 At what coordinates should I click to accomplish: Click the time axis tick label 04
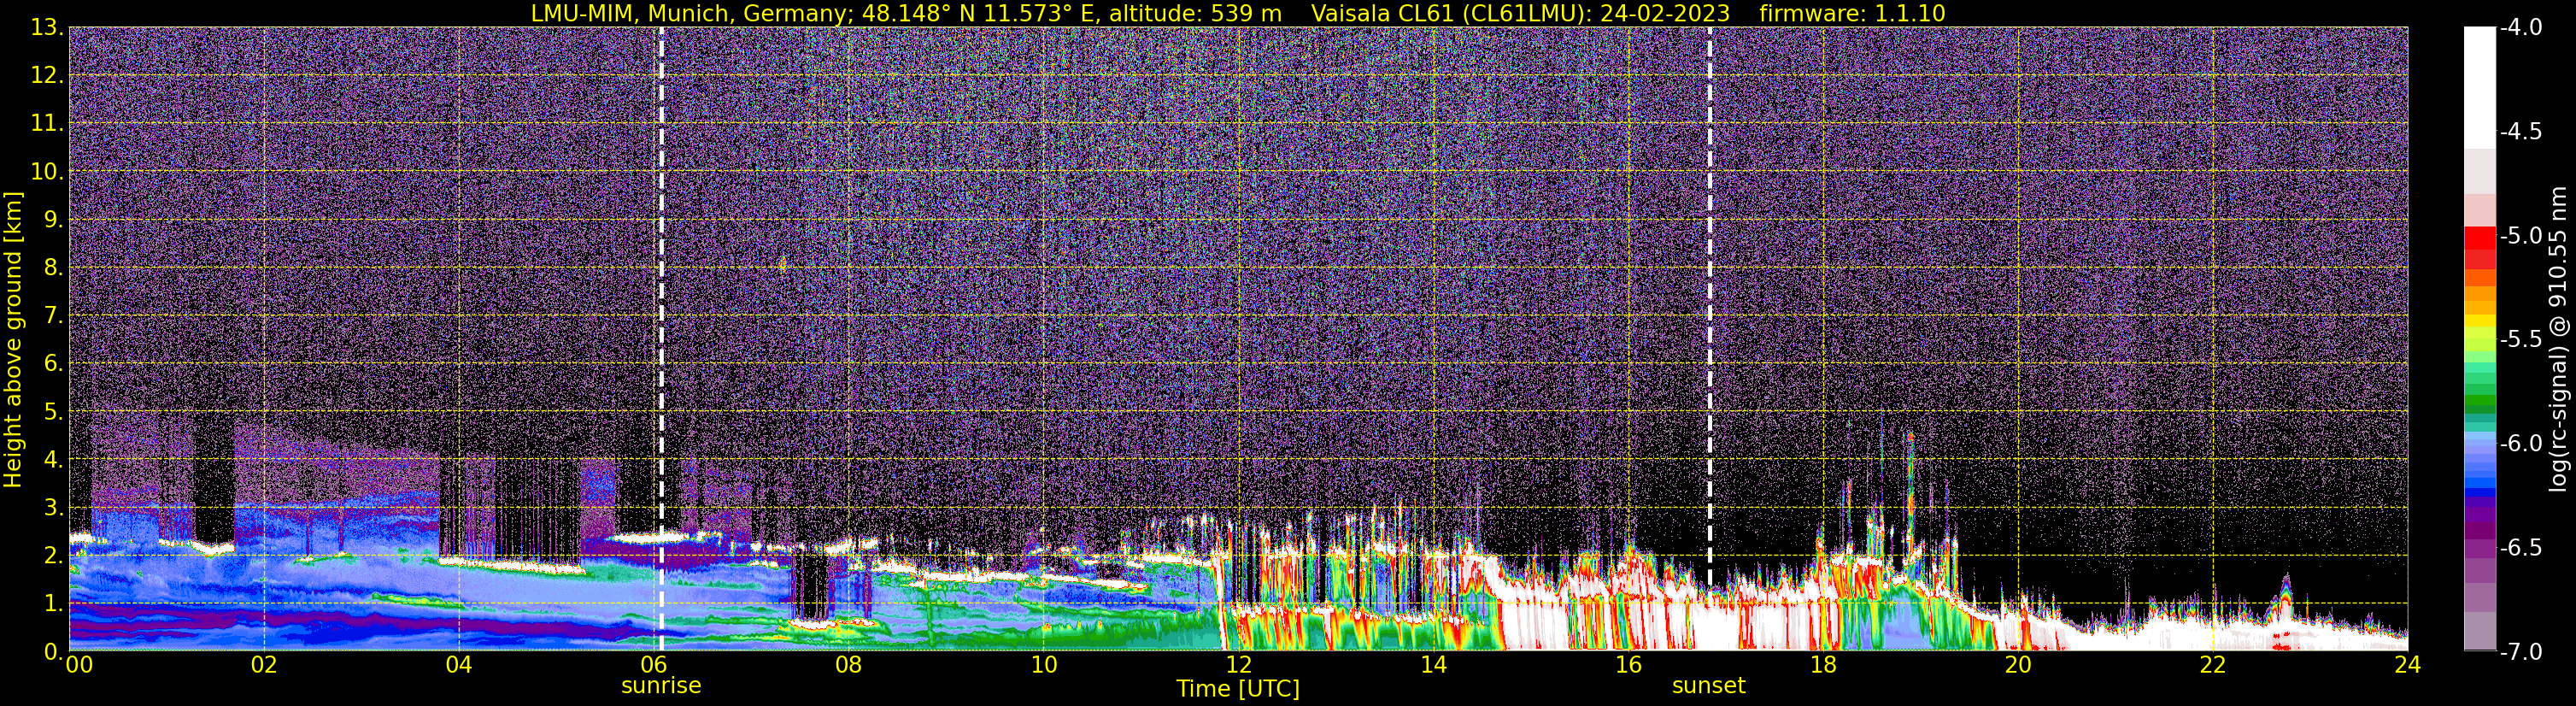[459, 665]
